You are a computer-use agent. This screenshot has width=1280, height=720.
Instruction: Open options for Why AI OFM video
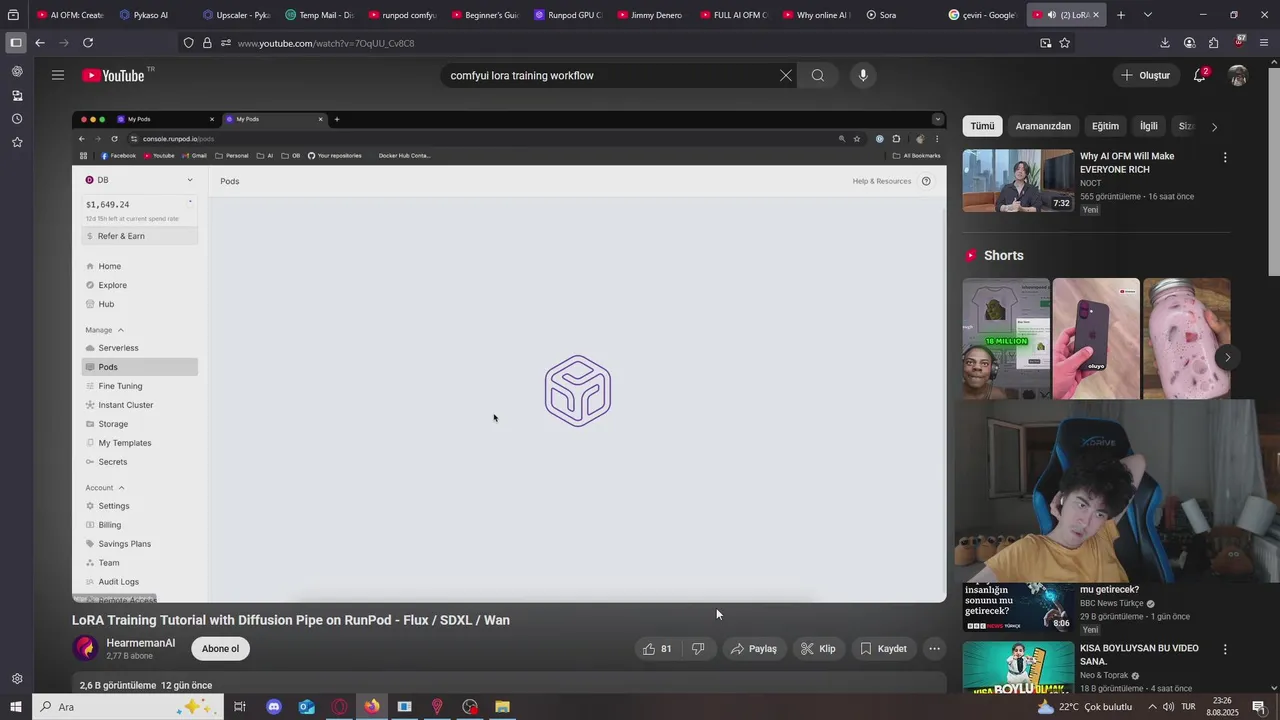tap(1225, 158)
